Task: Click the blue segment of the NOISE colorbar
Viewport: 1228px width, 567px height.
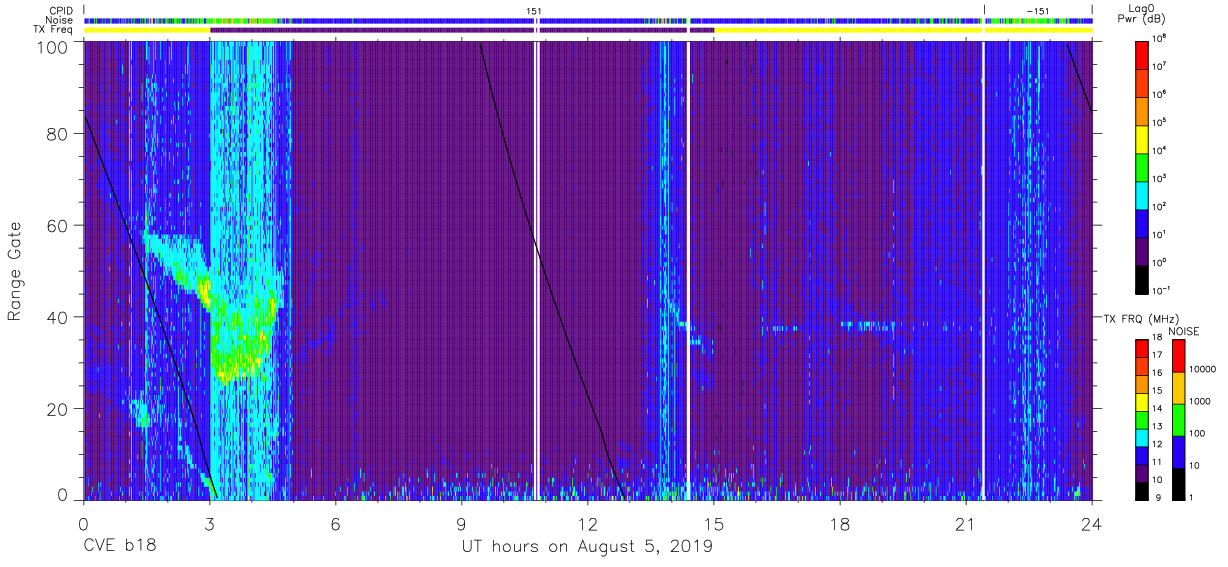Action: point(1178,450)
